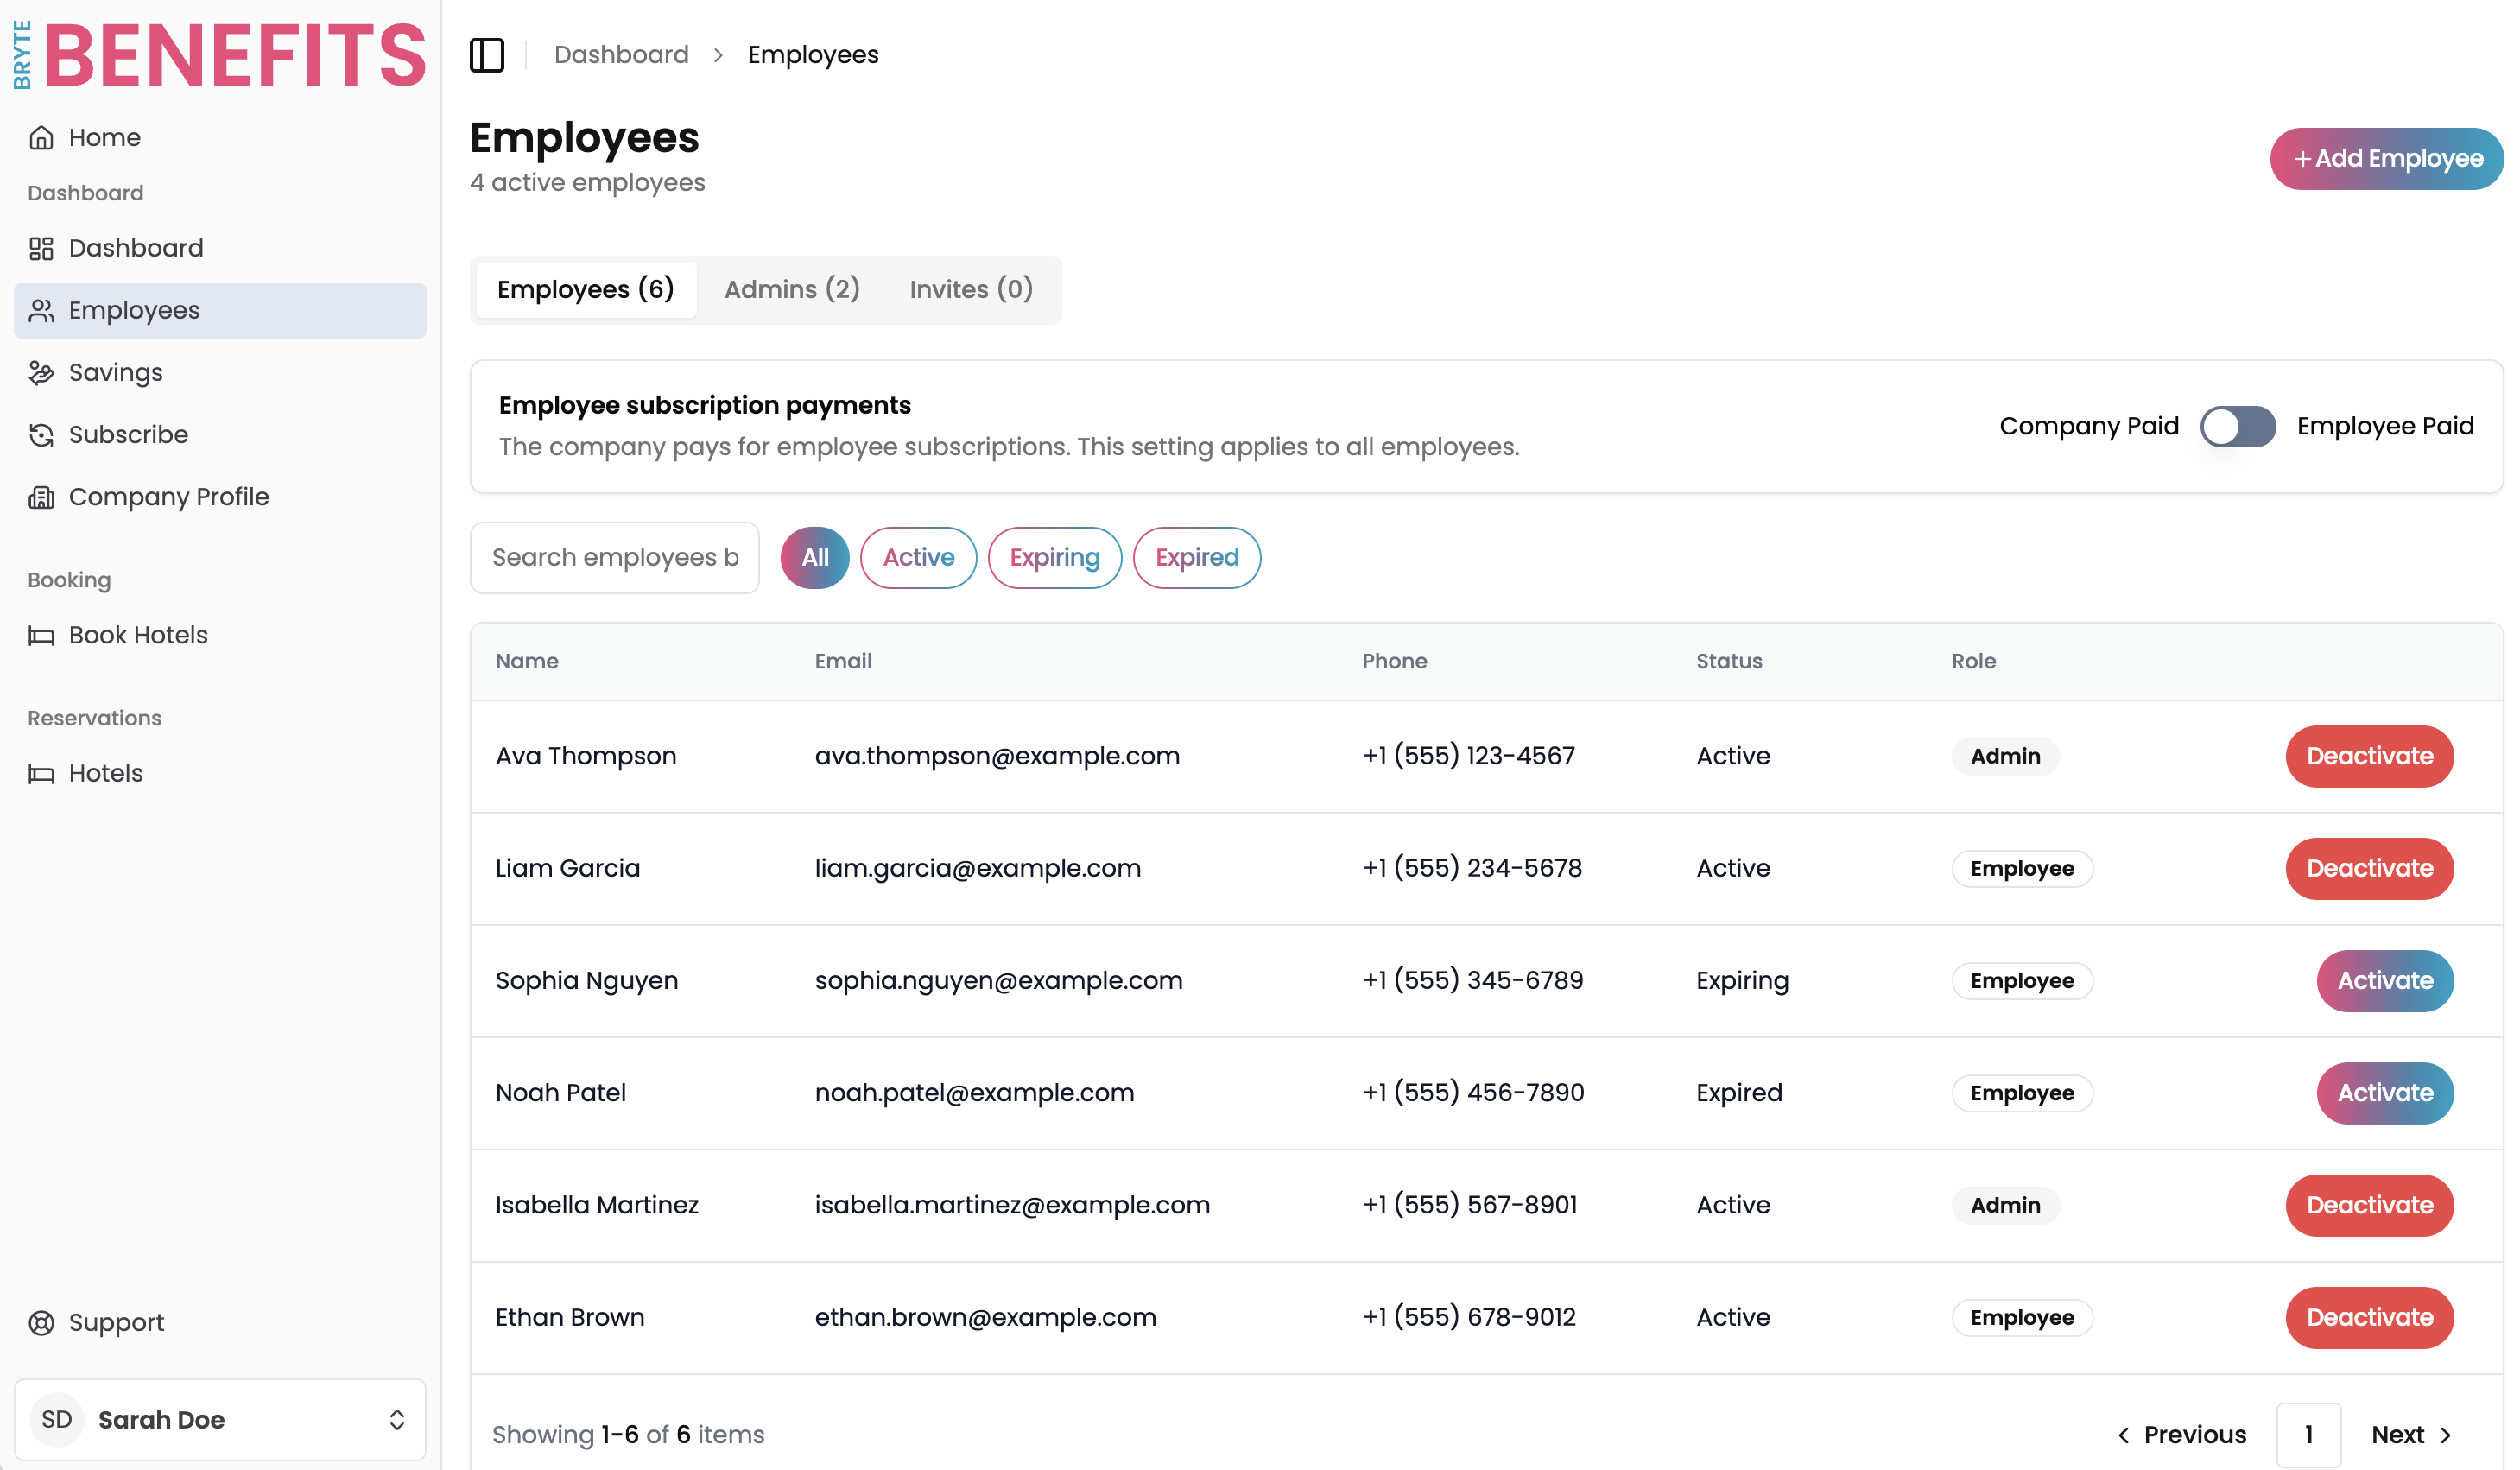Click the SD avatar circle
This screenshot has height=1470, width=2520.
click(57, 1420)
